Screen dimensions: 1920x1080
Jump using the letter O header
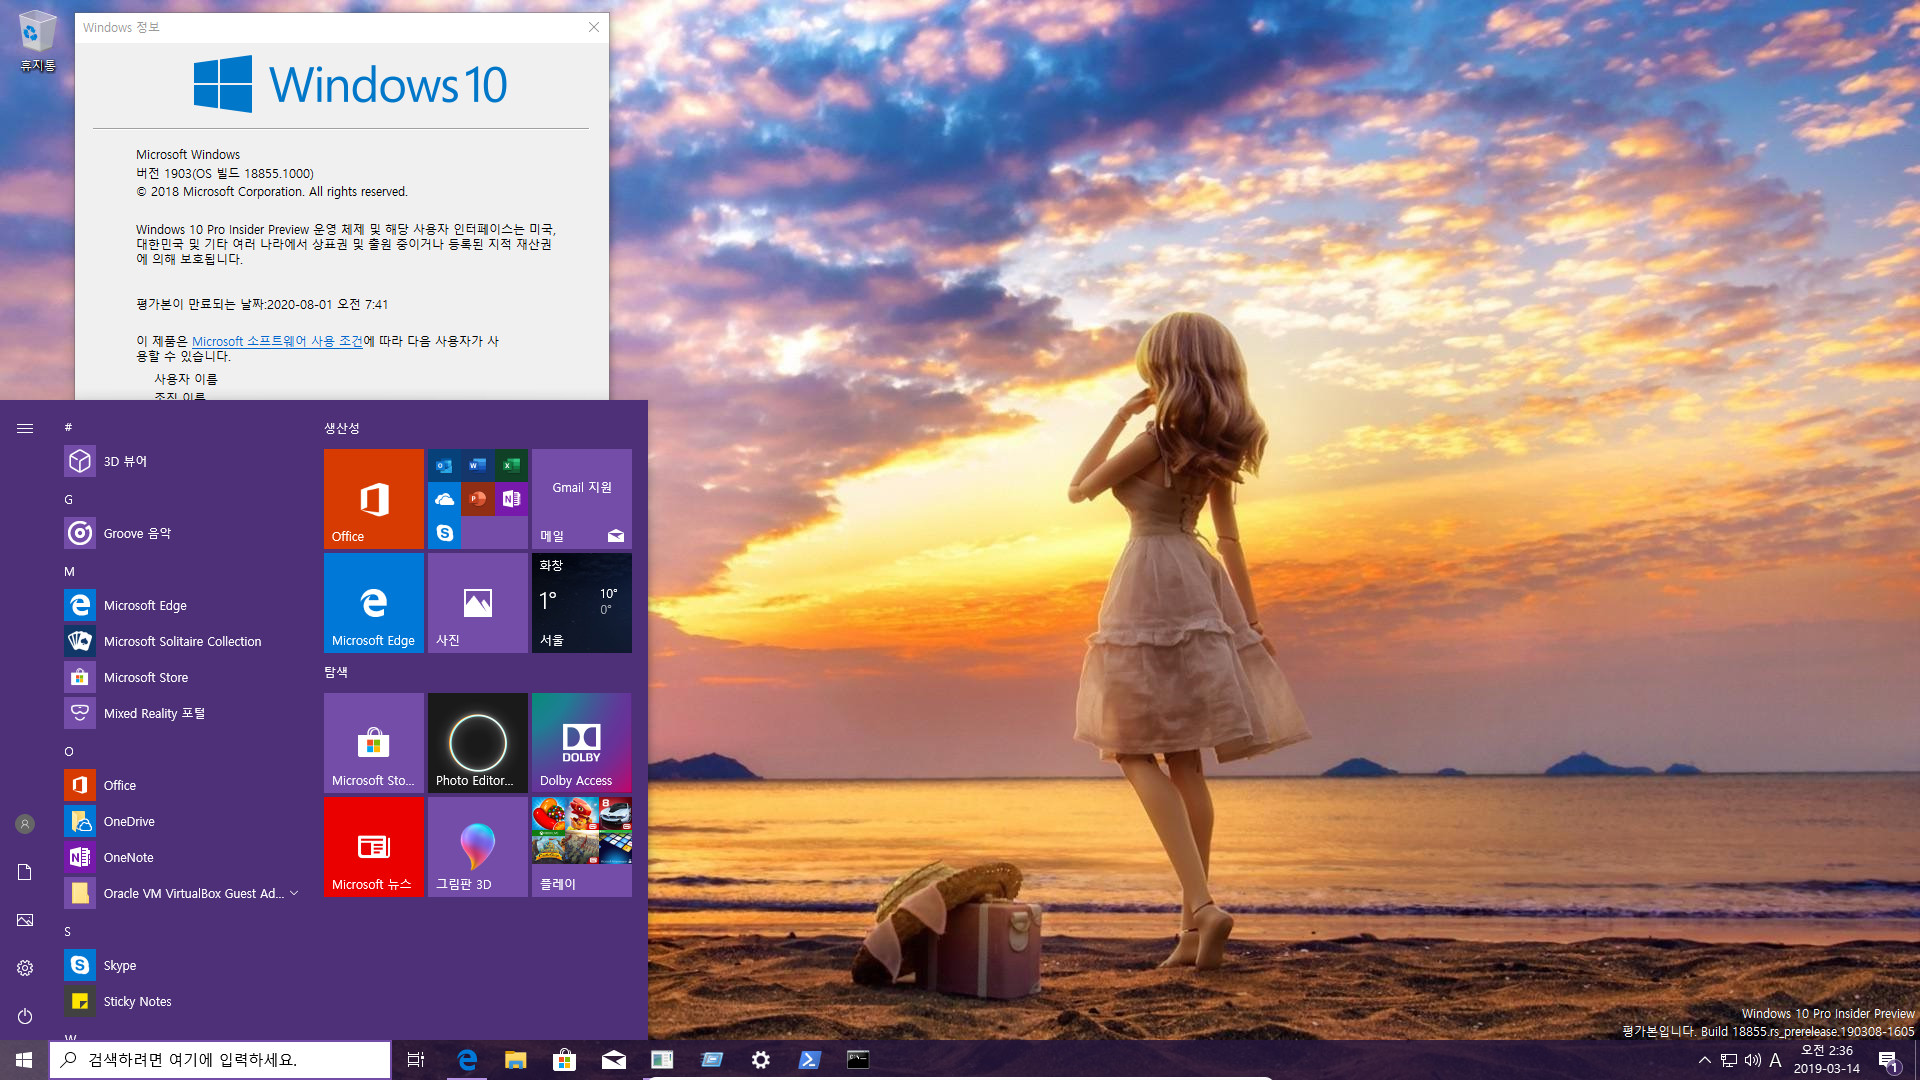(69, 751)
